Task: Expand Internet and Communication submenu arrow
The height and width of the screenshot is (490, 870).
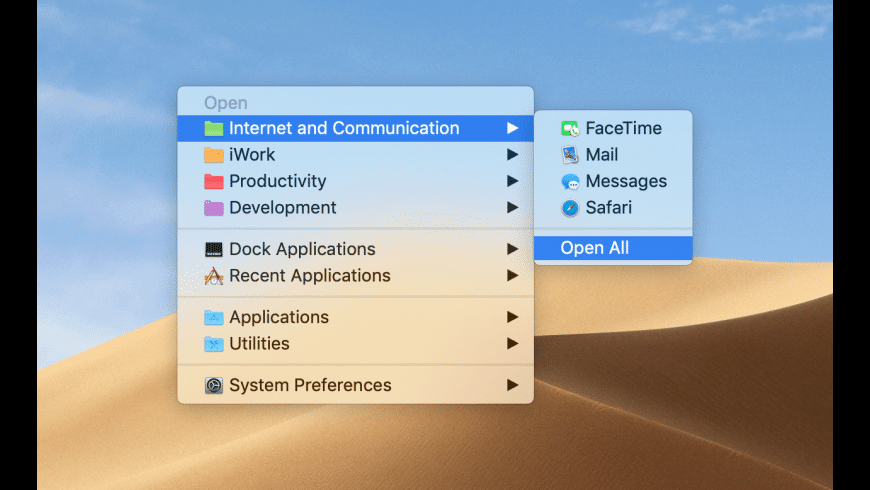Action: tap(512, 128)
